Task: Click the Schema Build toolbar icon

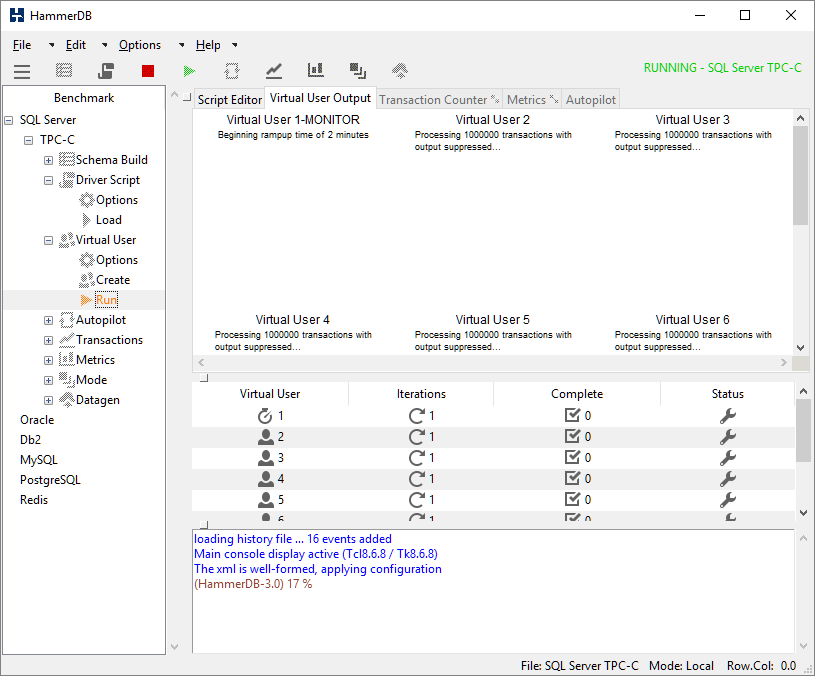Action: [64, 71]
